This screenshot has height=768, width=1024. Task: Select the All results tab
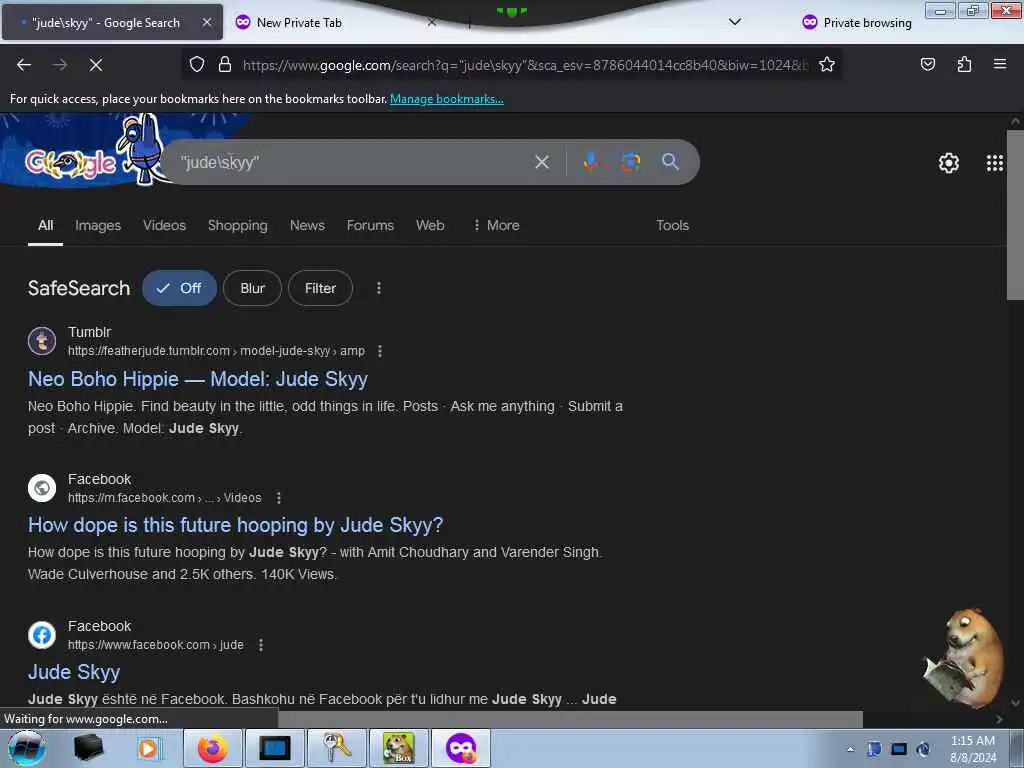(x=45, y=225)
